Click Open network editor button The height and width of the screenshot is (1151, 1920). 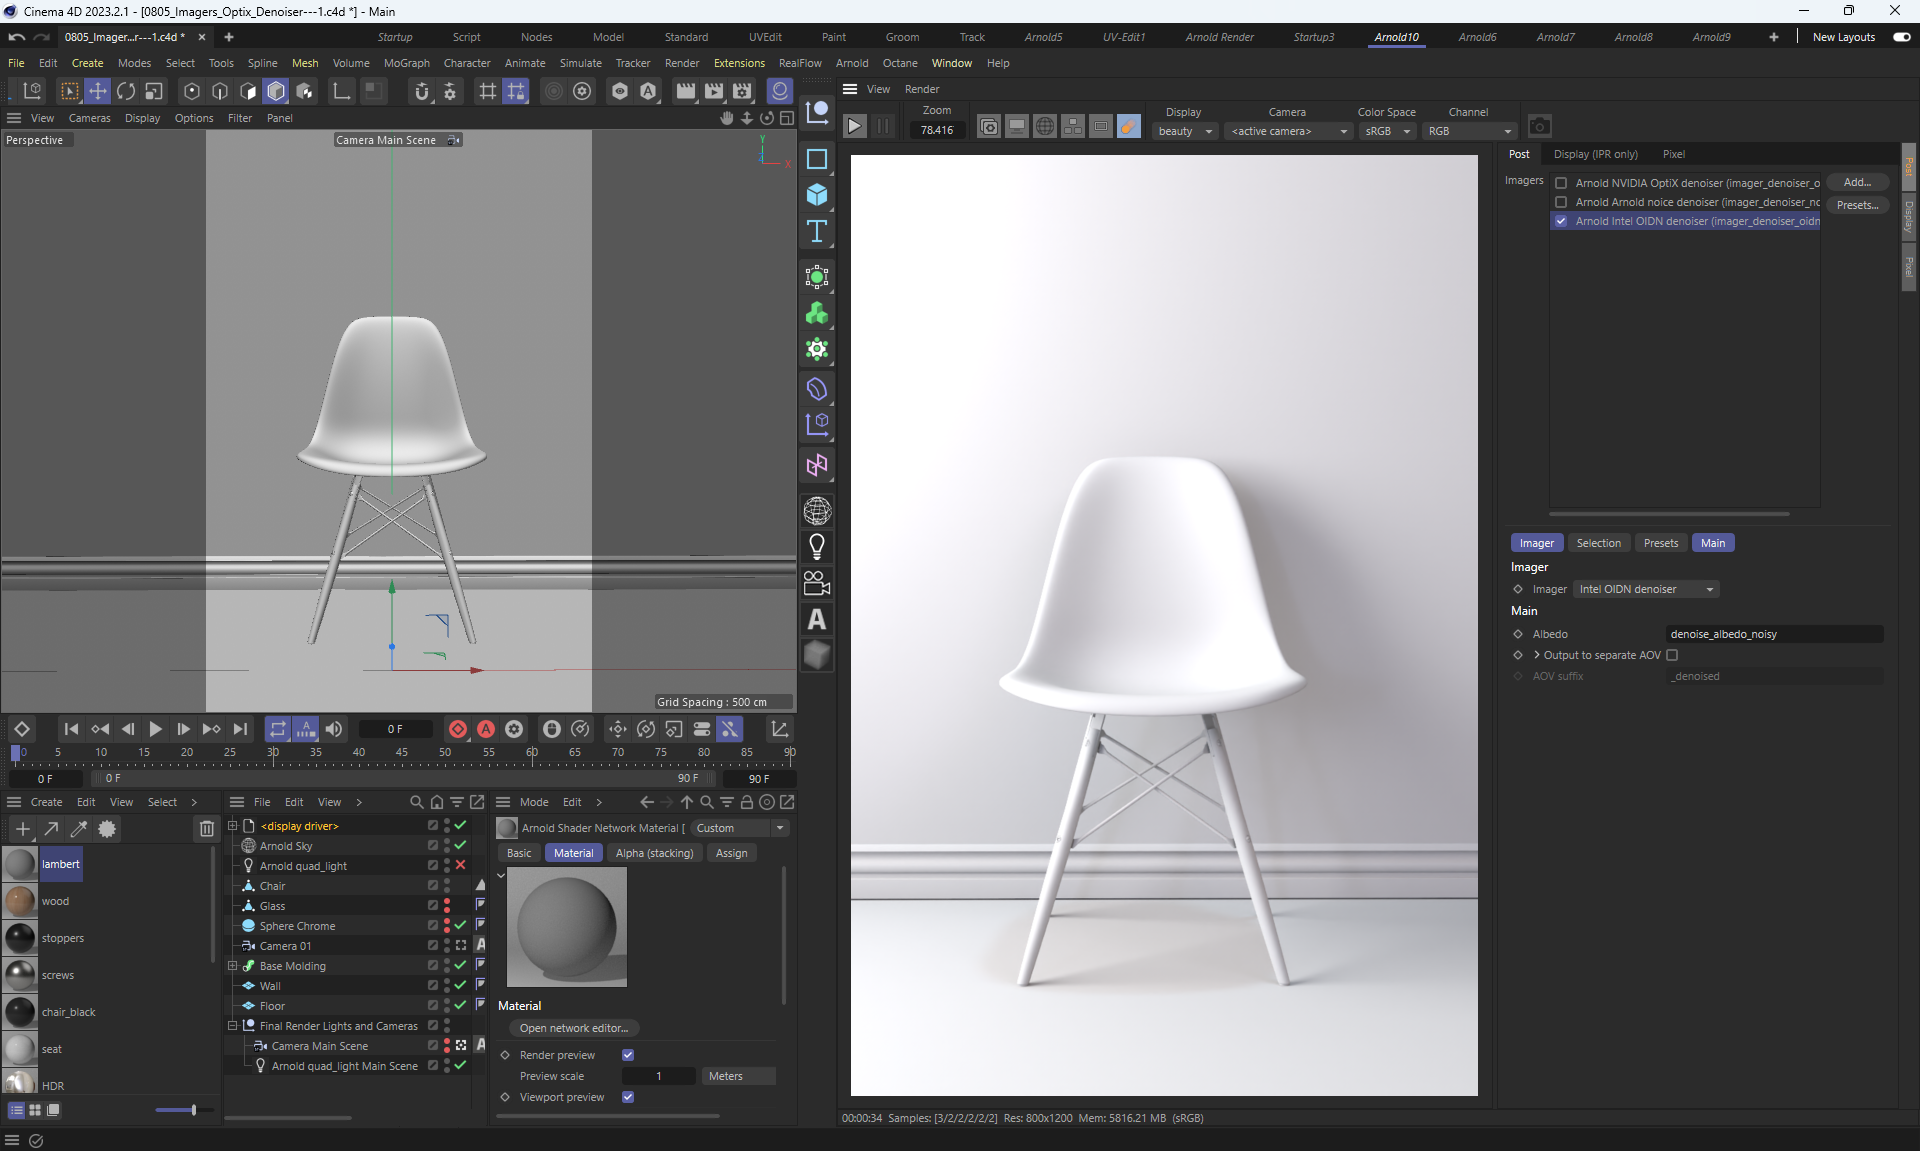(x=574, y=1028)
